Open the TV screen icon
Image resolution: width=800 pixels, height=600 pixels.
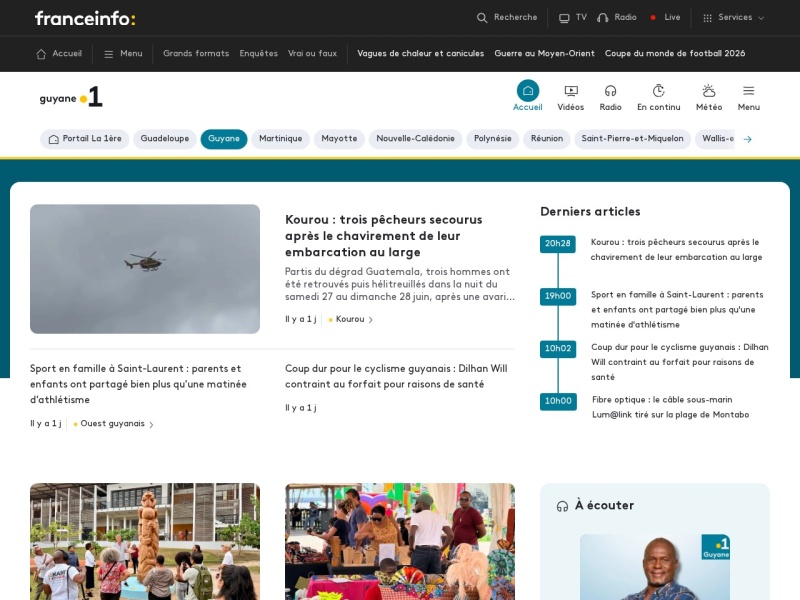[564, 18]
